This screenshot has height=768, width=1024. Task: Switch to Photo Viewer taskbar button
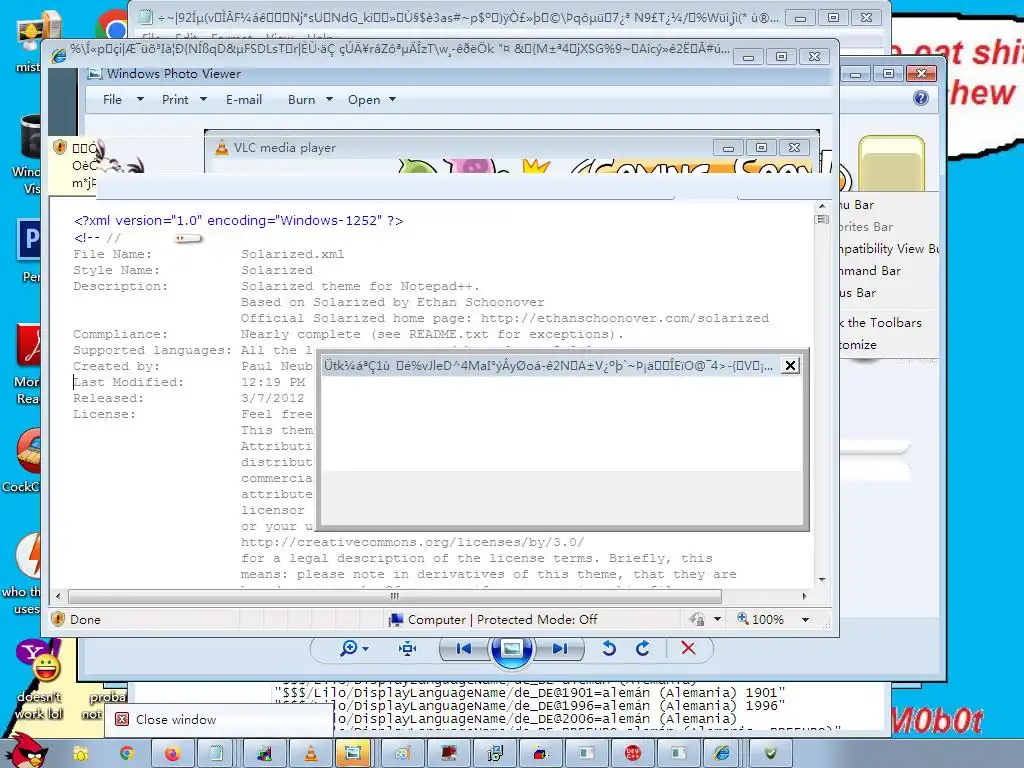point(353,754)
